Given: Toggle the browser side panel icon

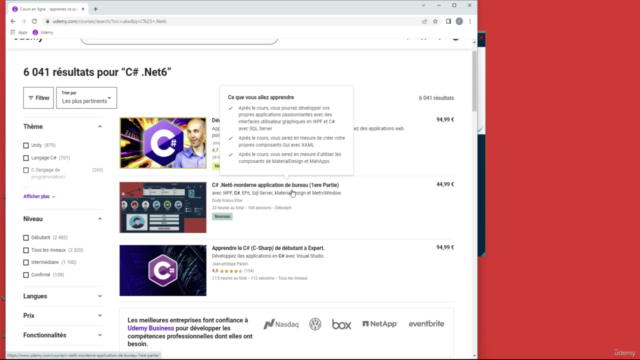Looking at the screenshot, I should (448, 21).
